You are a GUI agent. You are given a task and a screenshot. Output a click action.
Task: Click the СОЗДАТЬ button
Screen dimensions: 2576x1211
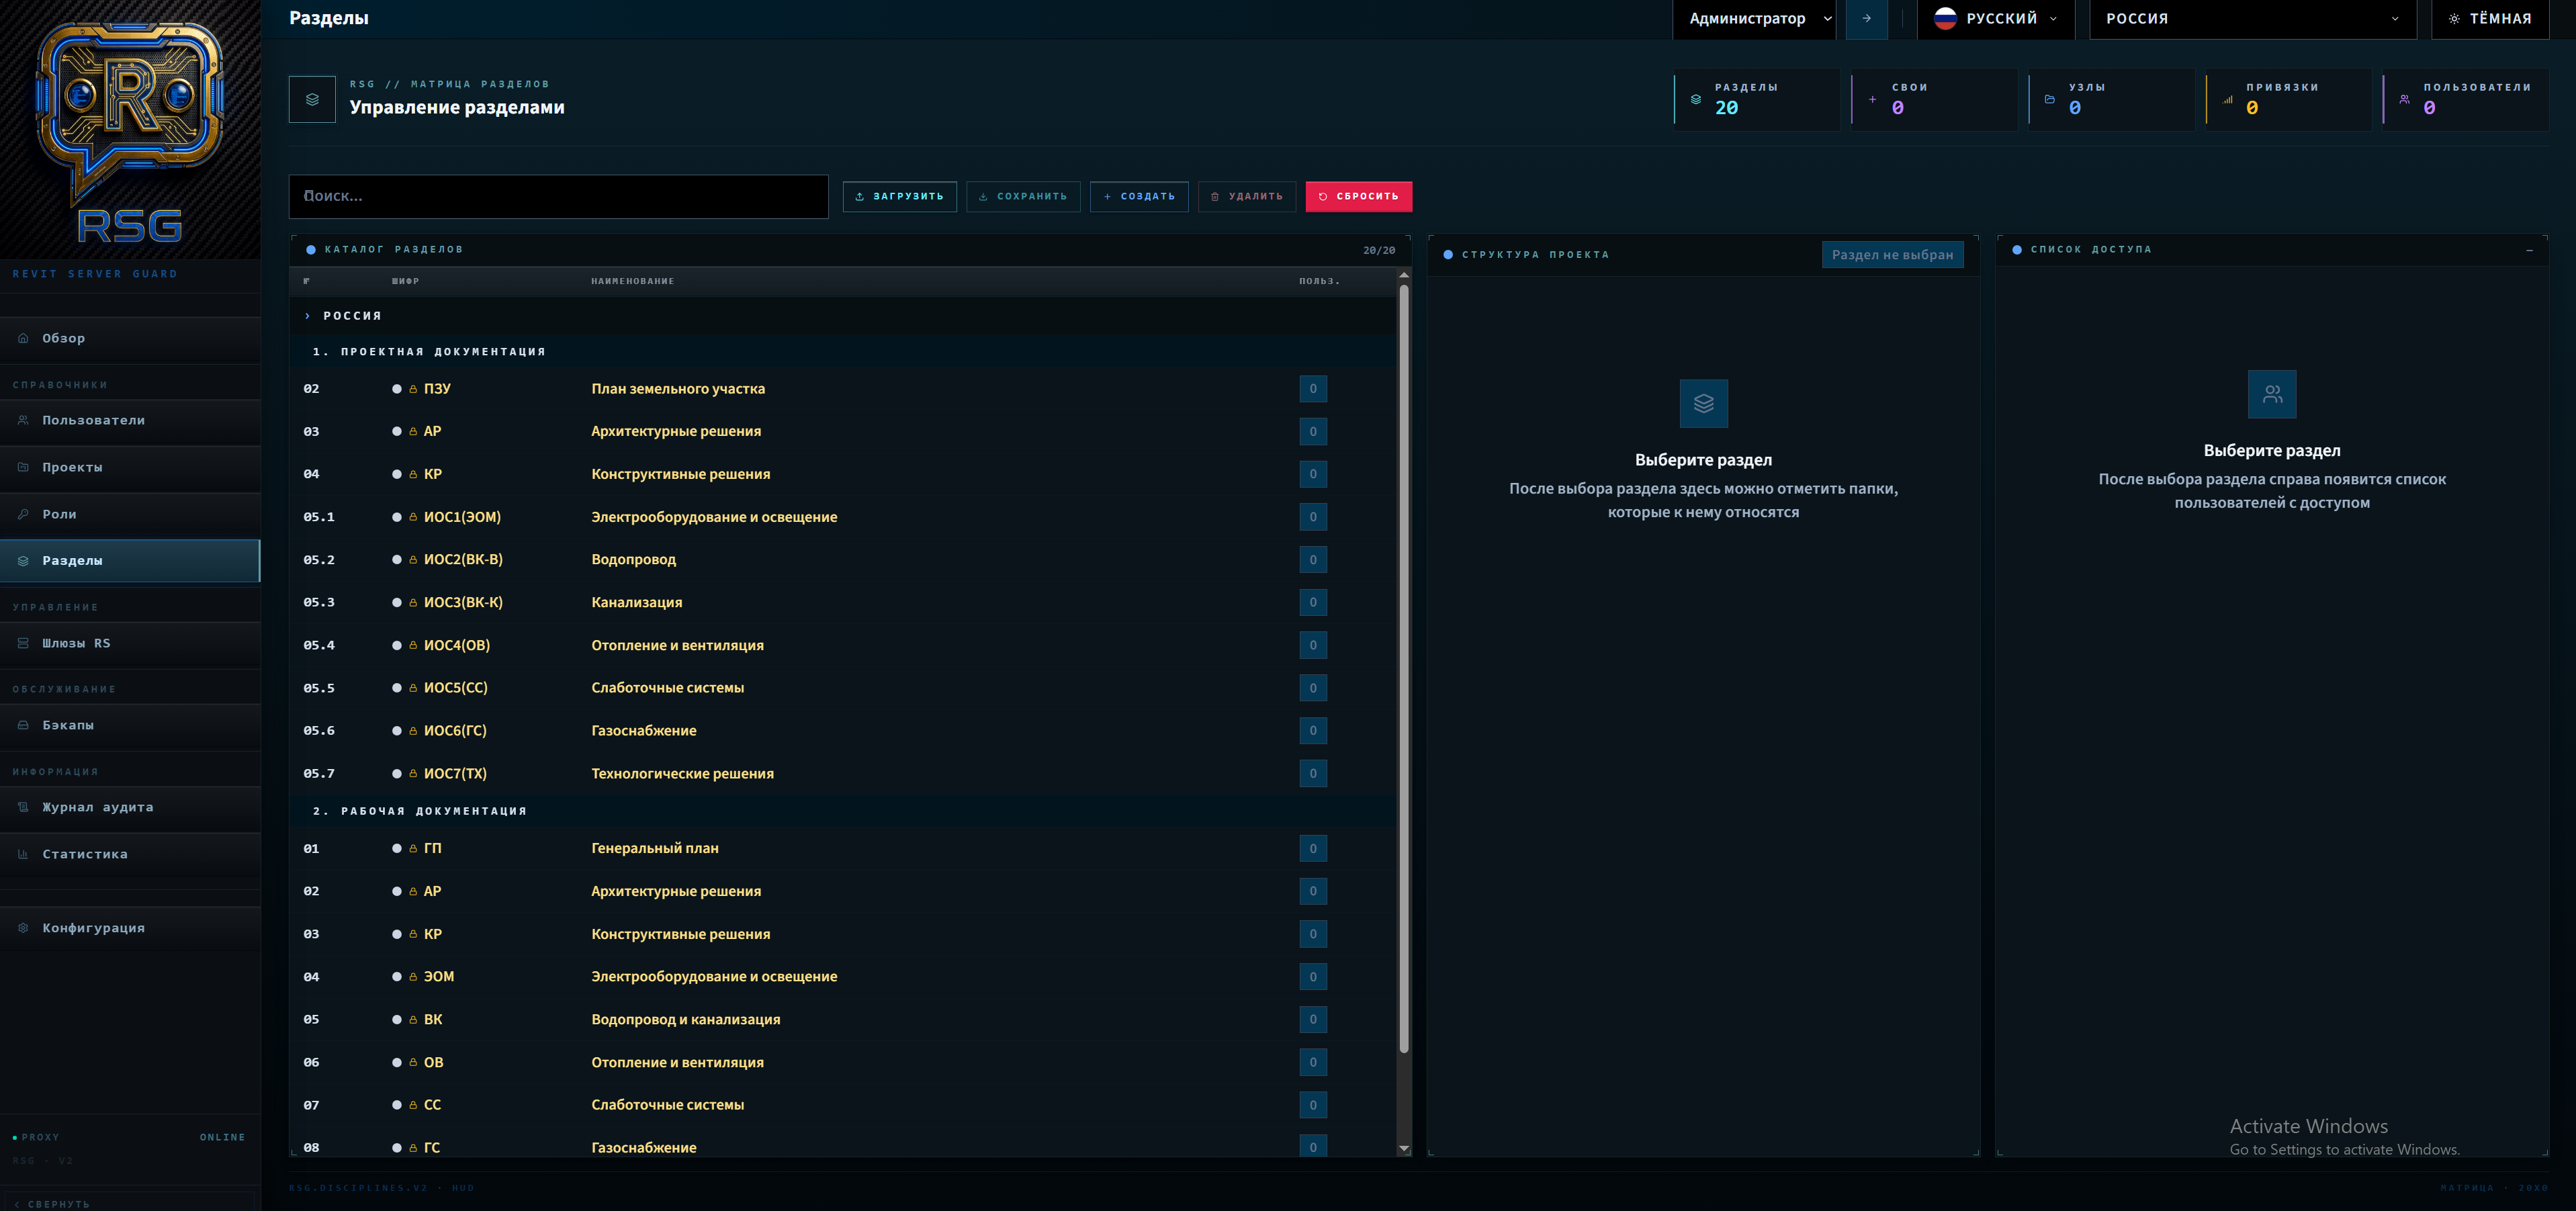tap(1139, 196)
